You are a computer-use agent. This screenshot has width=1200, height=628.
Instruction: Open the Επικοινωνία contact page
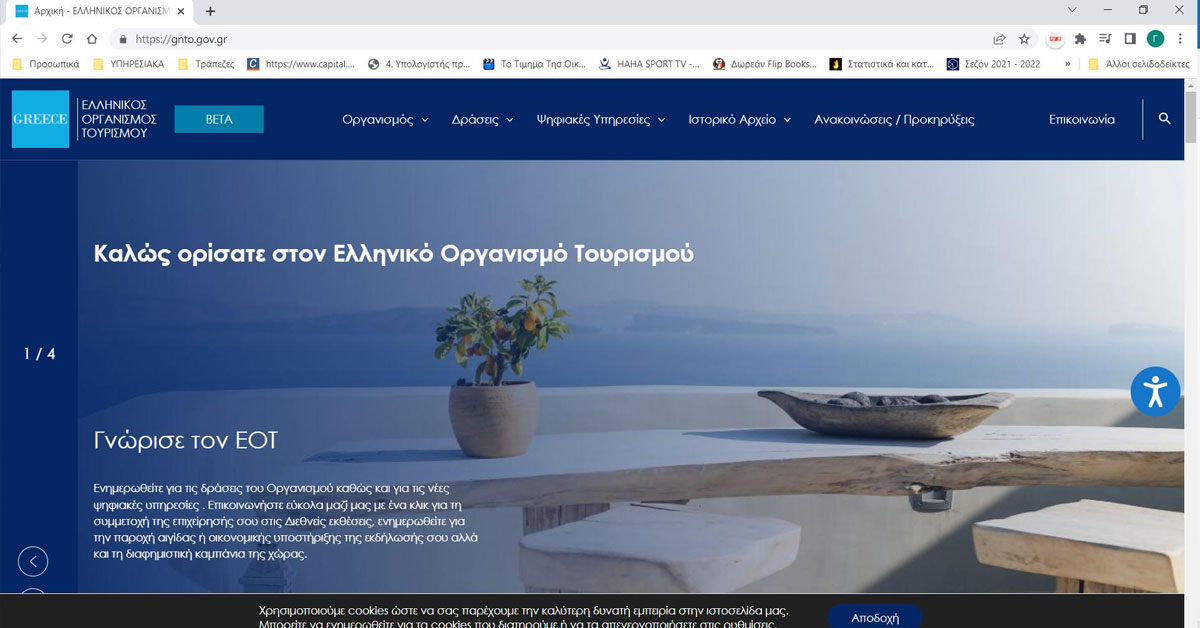tap(1082, 119)
